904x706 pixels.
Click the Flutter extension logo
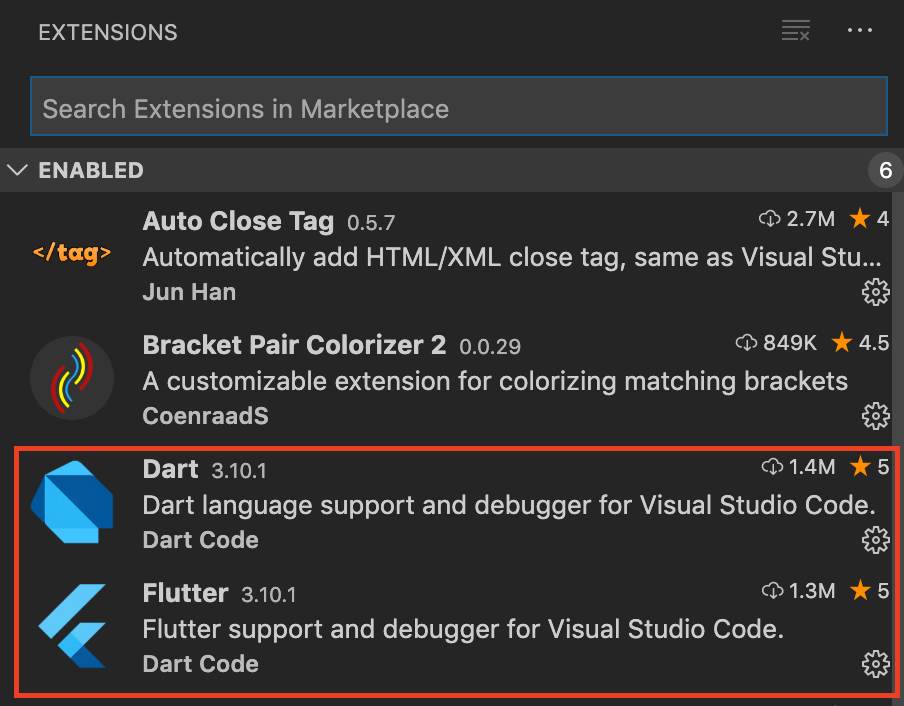pyautogui.click(x=71, y=625)
